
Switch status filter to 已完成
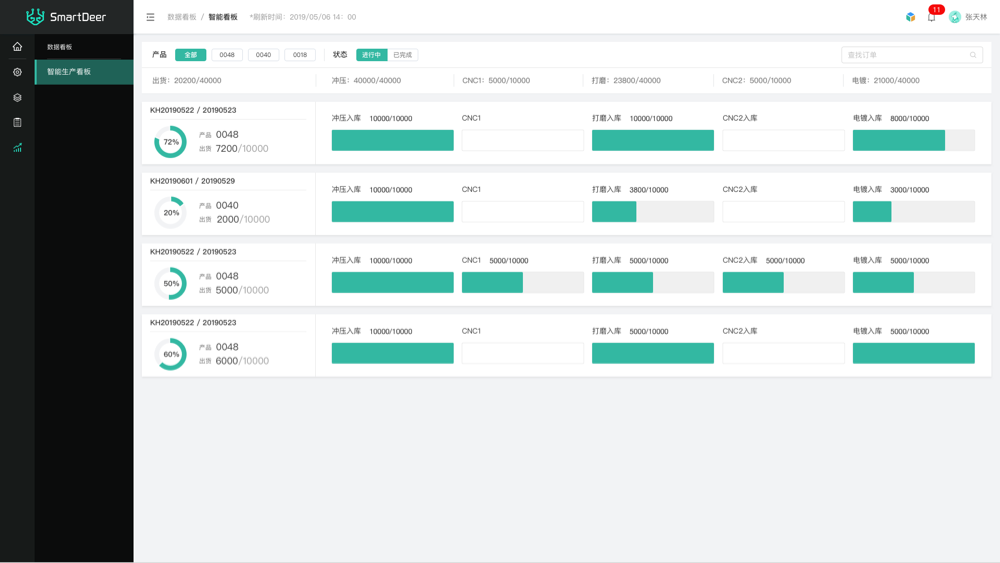pyautogui.click(x=403, y=55)
